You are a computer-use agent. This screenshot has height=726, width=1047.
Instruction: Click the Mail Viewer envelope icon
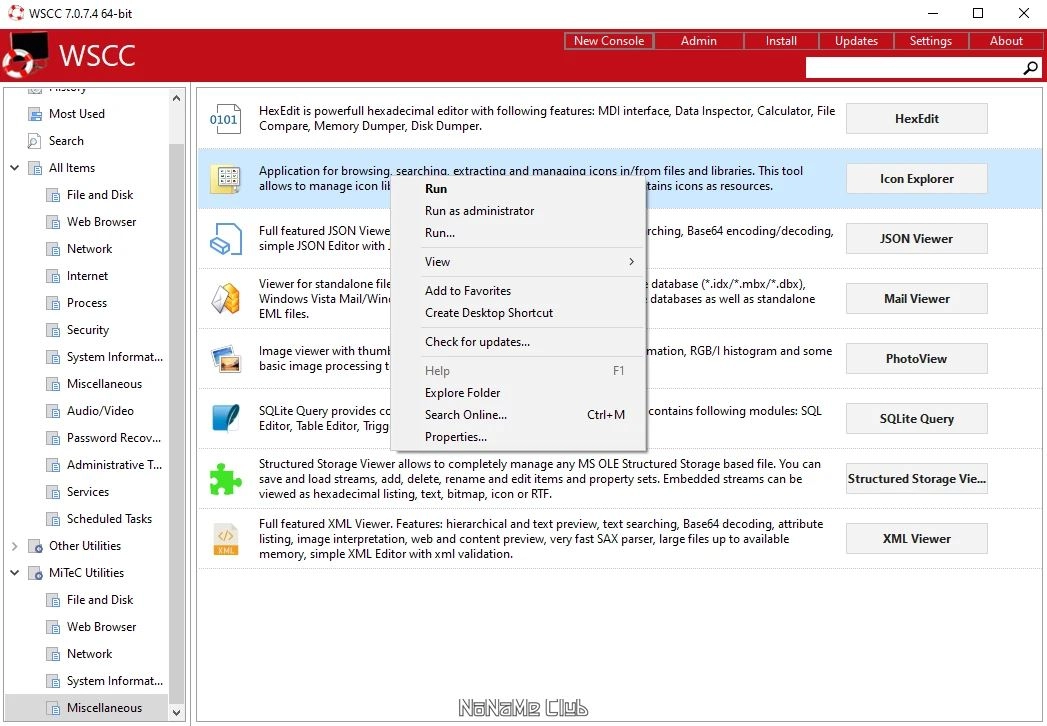226,299
